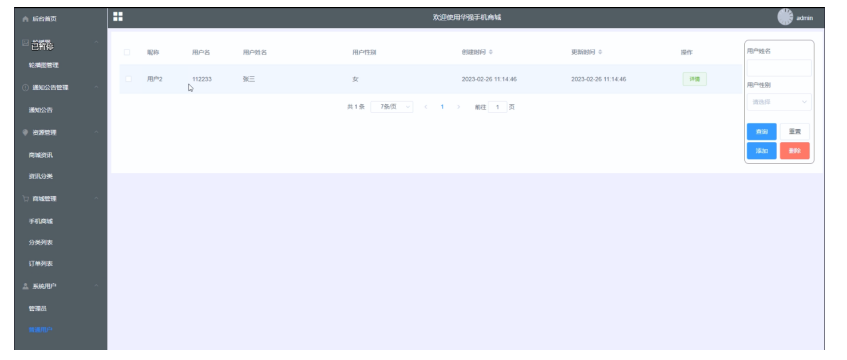The width and height of the screenshot is (847, 360).
Task: Click the 用户姓名 column header
Action: click(x=254, y=52)
